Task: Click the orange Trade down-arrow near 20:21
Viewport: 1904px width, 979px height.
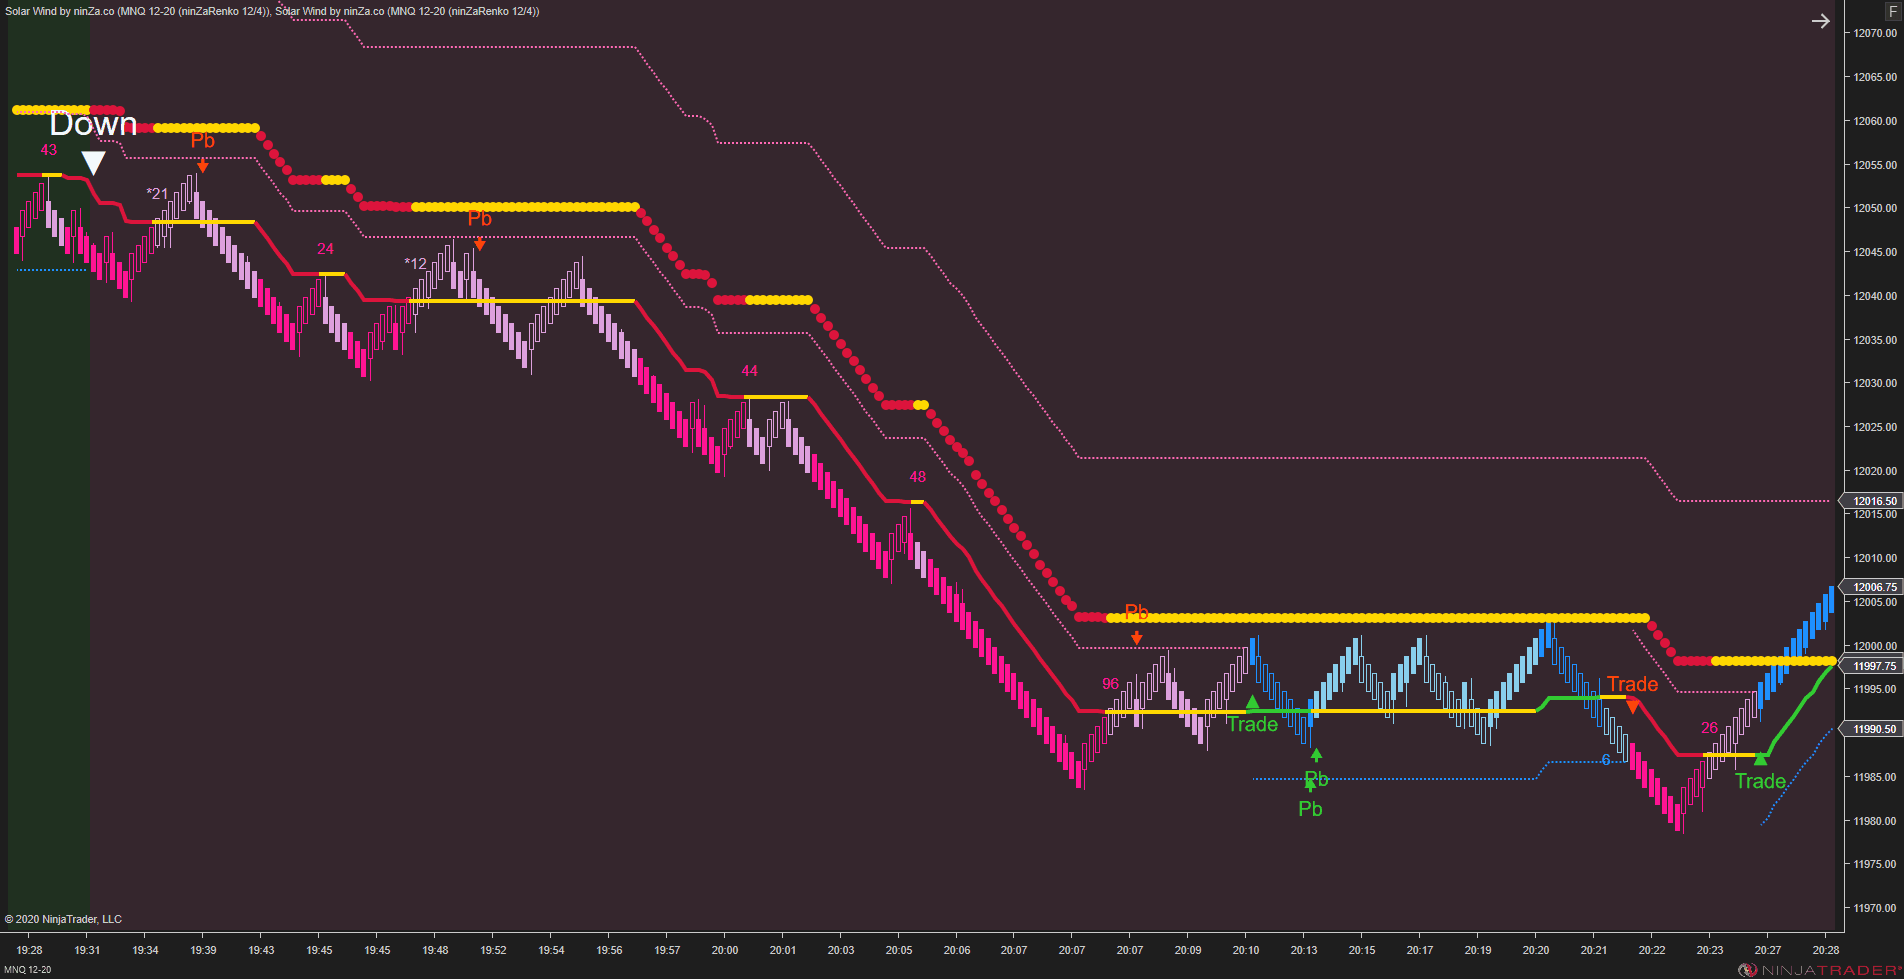Action: [1632, 707]
